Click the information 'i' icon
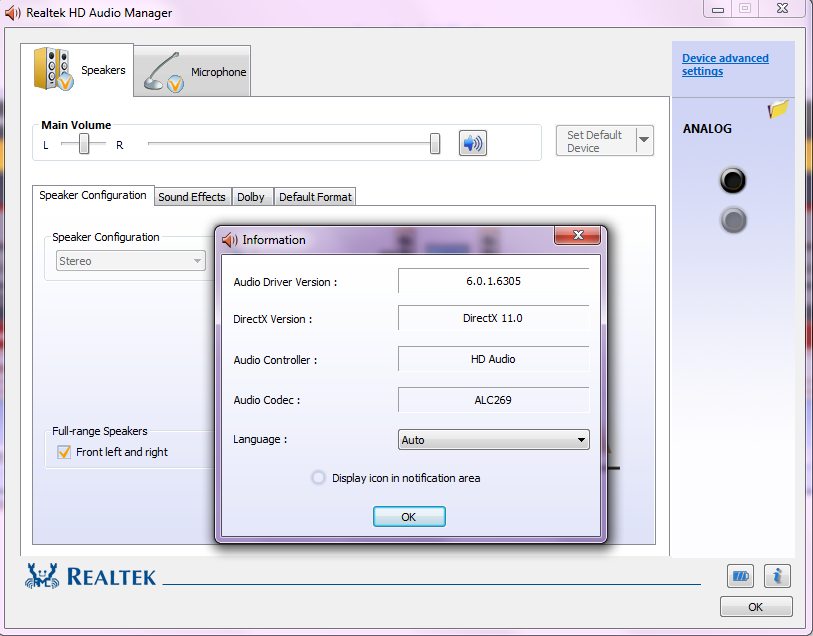Image resolution: width=813 pixels, height=636 pixels. pos(777,576)
